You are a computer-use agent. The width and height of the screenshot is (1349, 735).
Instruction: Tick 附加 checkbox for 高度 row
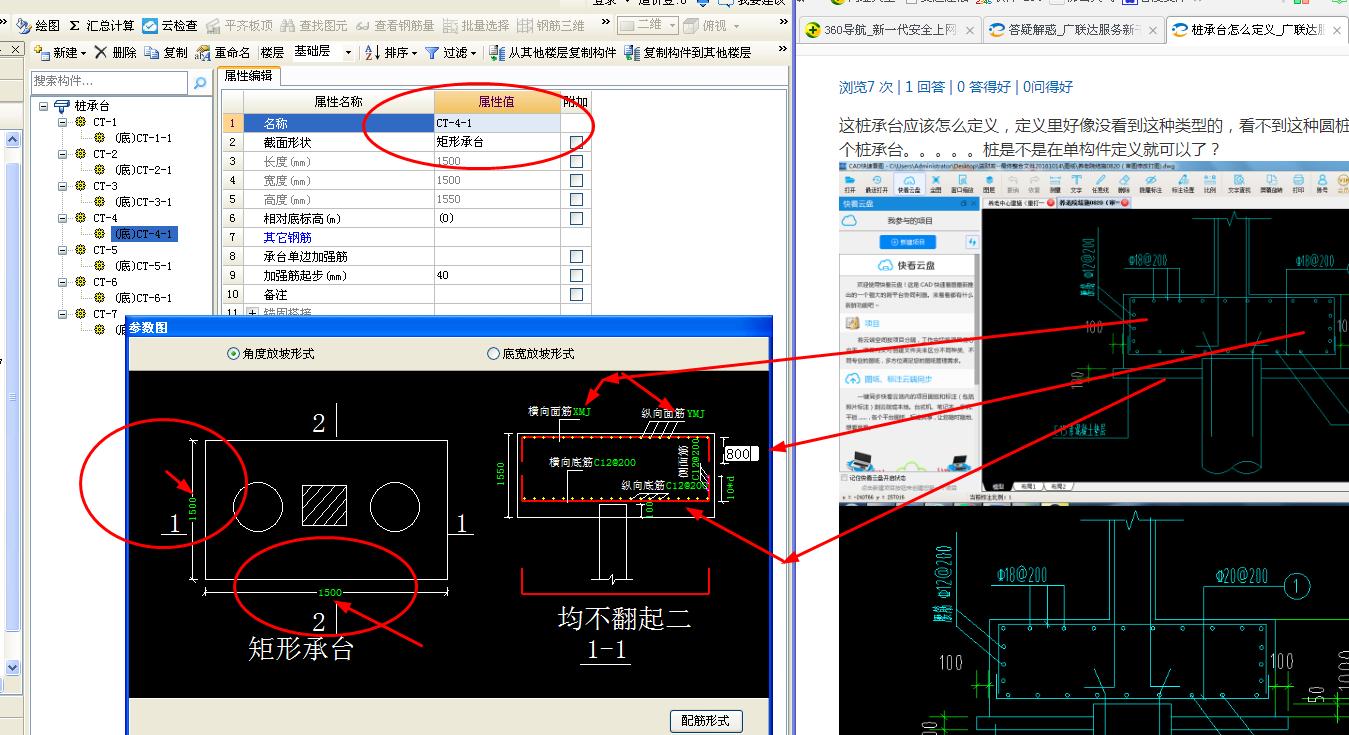coord(576,200)
